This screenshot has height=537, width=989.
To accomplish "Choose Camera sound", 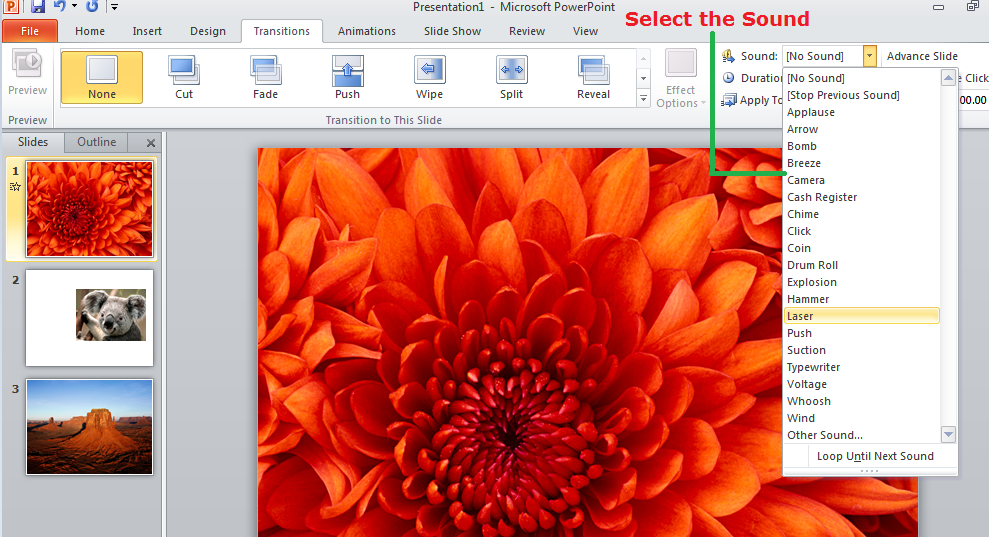I will tap(861, 180).
